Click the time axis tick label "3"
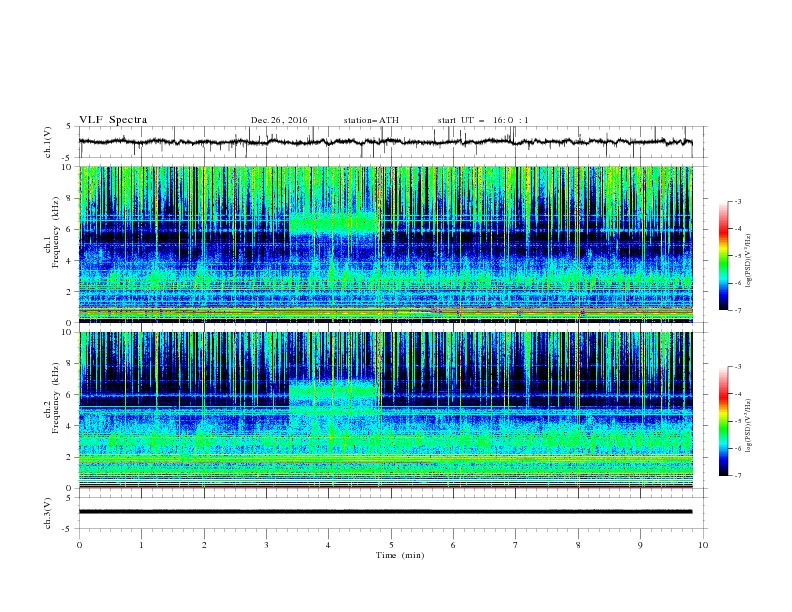 266,545
